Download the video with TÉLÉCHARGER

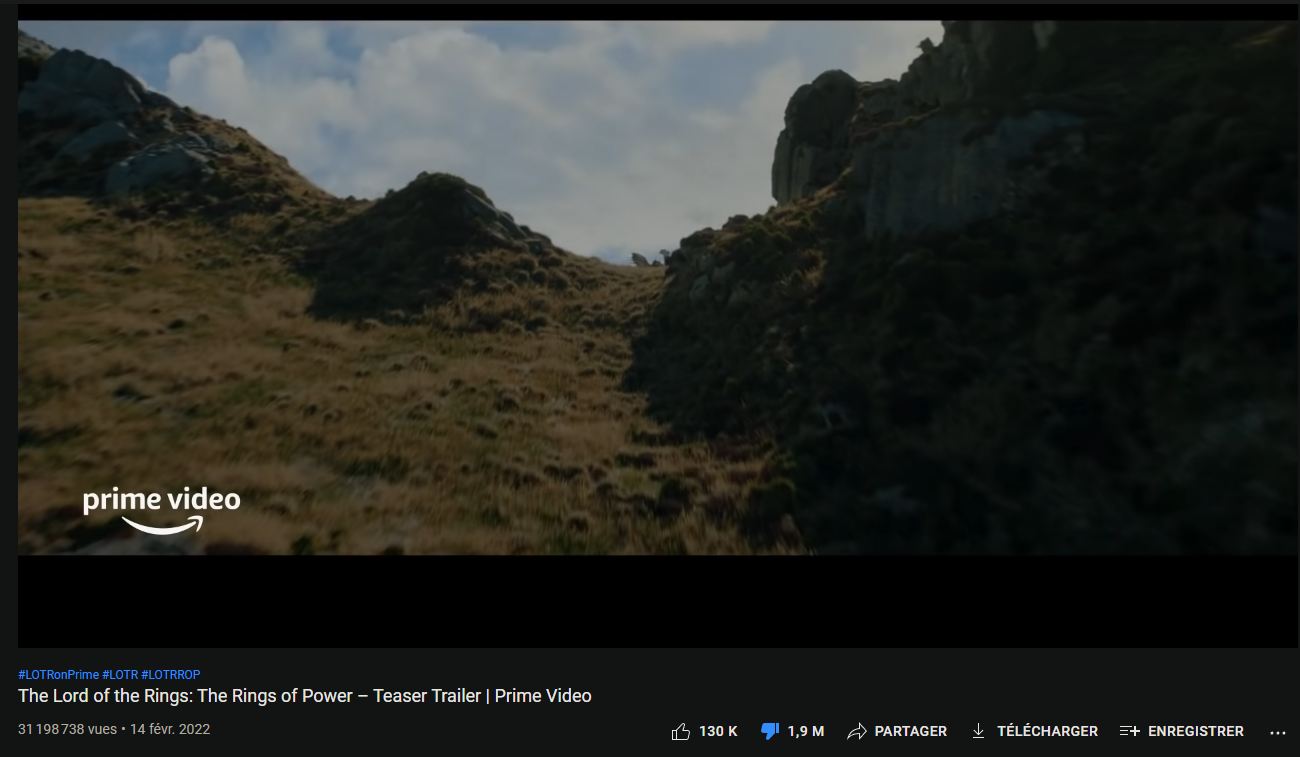(1034, 731)
